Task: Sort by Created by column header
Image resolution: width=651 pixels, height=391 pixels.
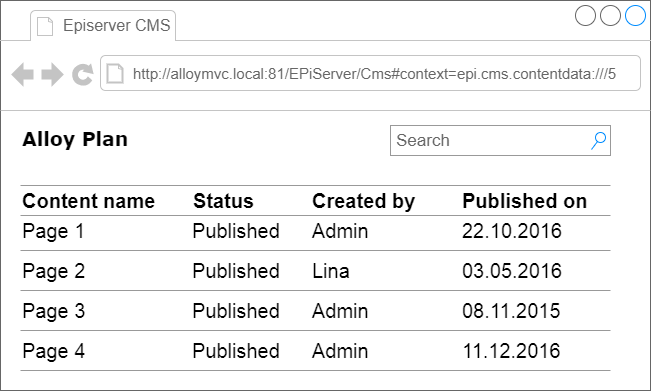Action: pos(363,201)
